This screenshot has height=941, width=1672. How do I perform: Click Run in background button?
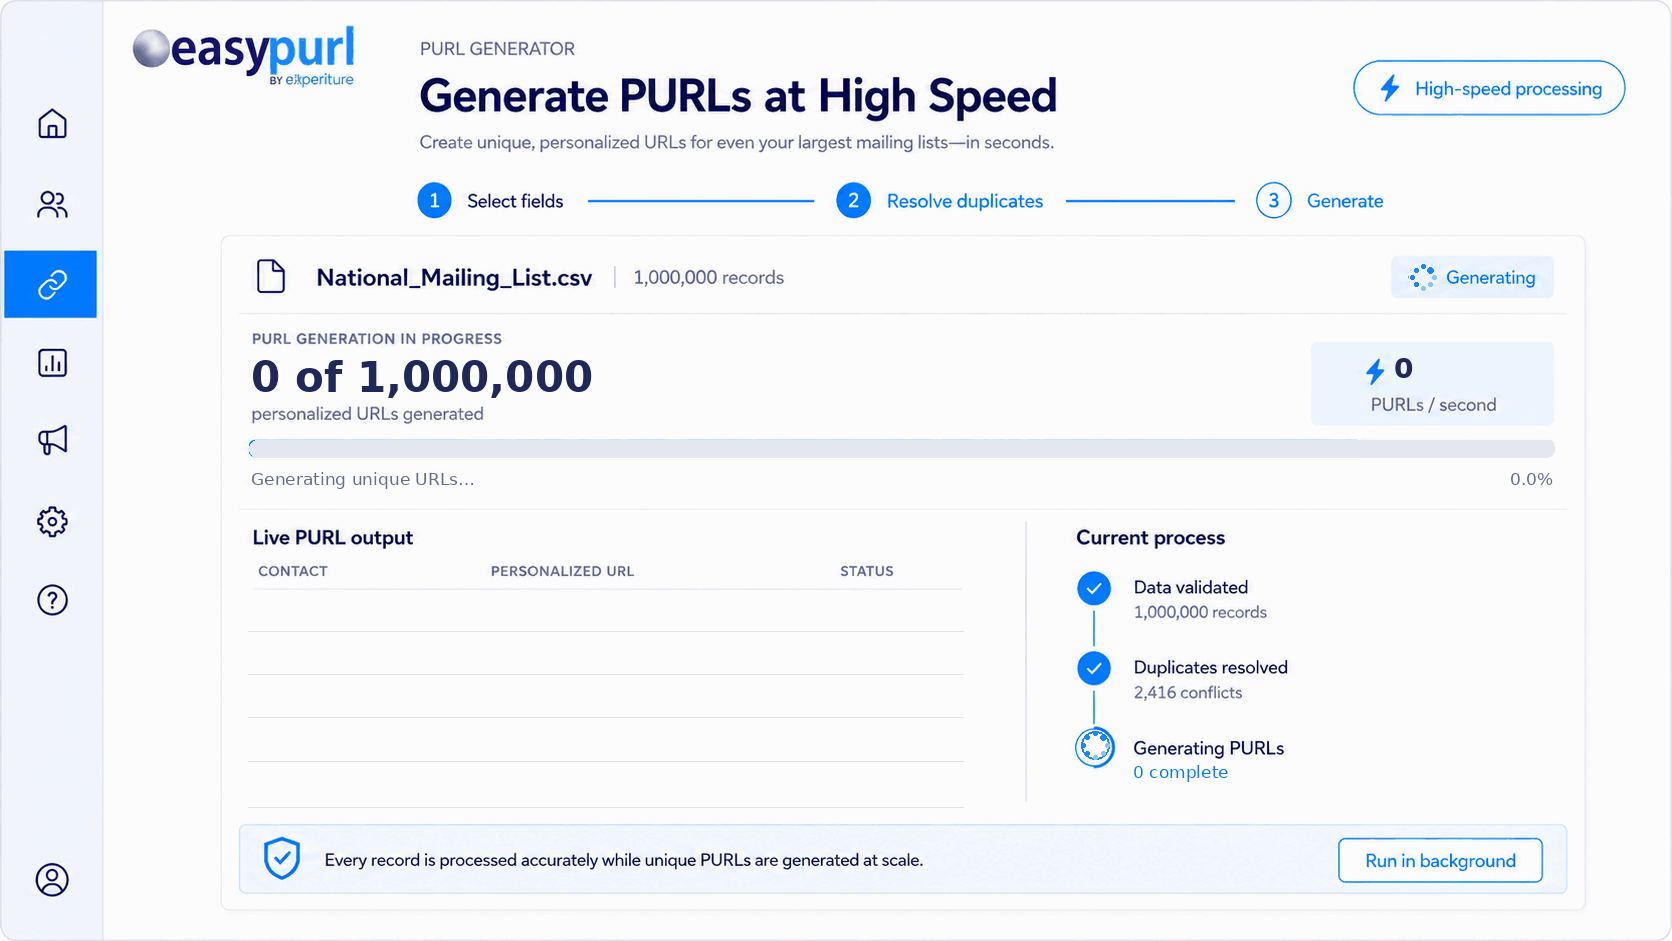click(x=1440, y=860)
